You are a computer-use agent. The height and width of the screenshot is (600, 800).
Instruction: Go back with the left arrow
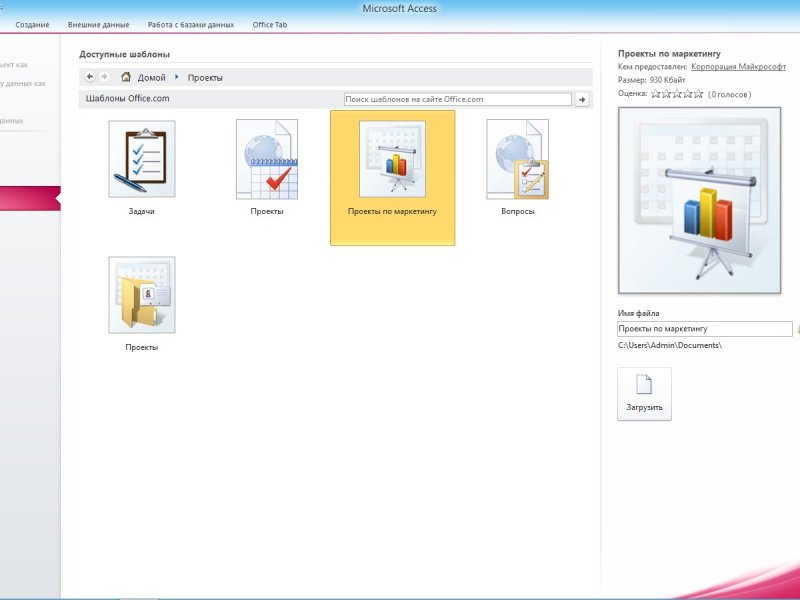click(90, 77)
